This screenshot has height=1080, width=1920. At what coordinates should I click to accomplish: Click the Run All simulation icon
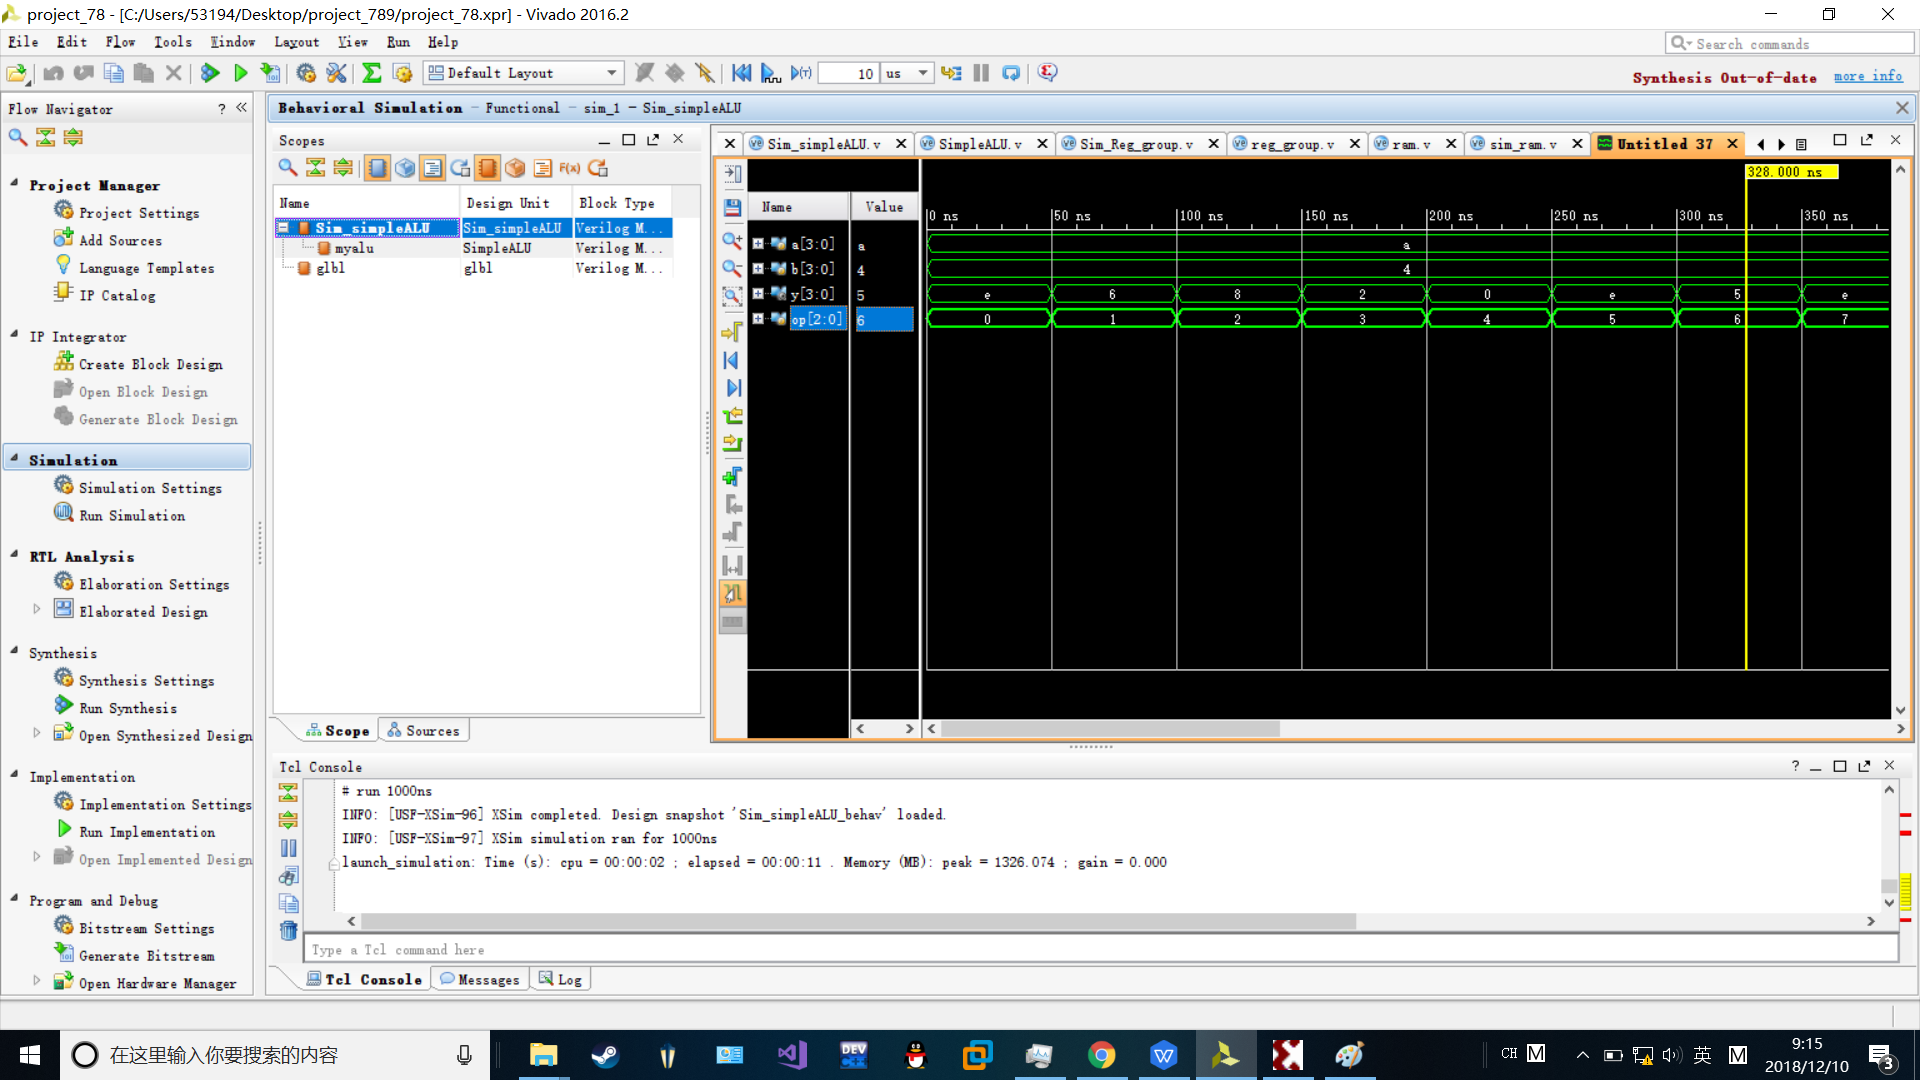click(x=771, y=73)
